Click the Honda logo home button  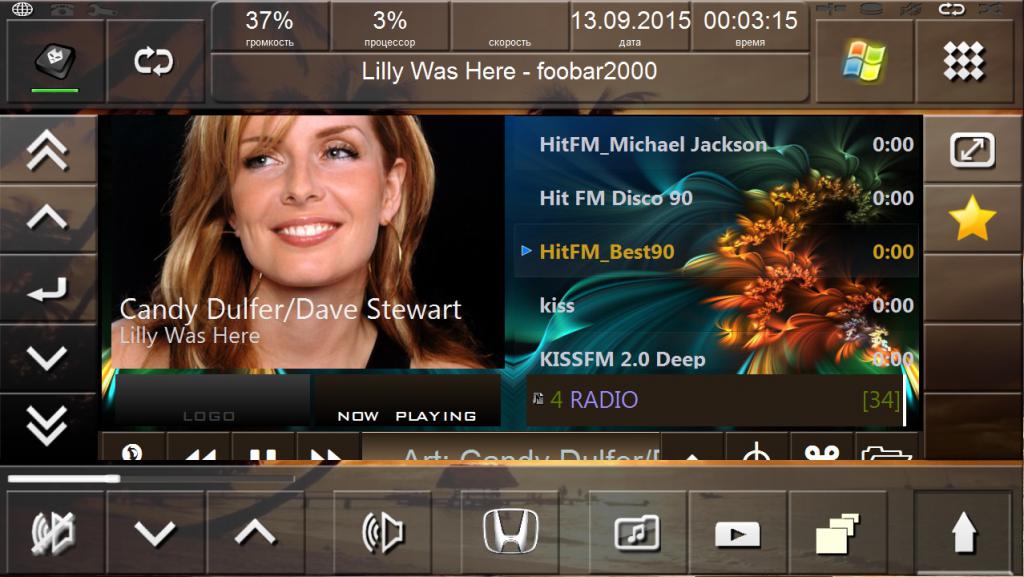pyautogui.click(x=511, y=531)
